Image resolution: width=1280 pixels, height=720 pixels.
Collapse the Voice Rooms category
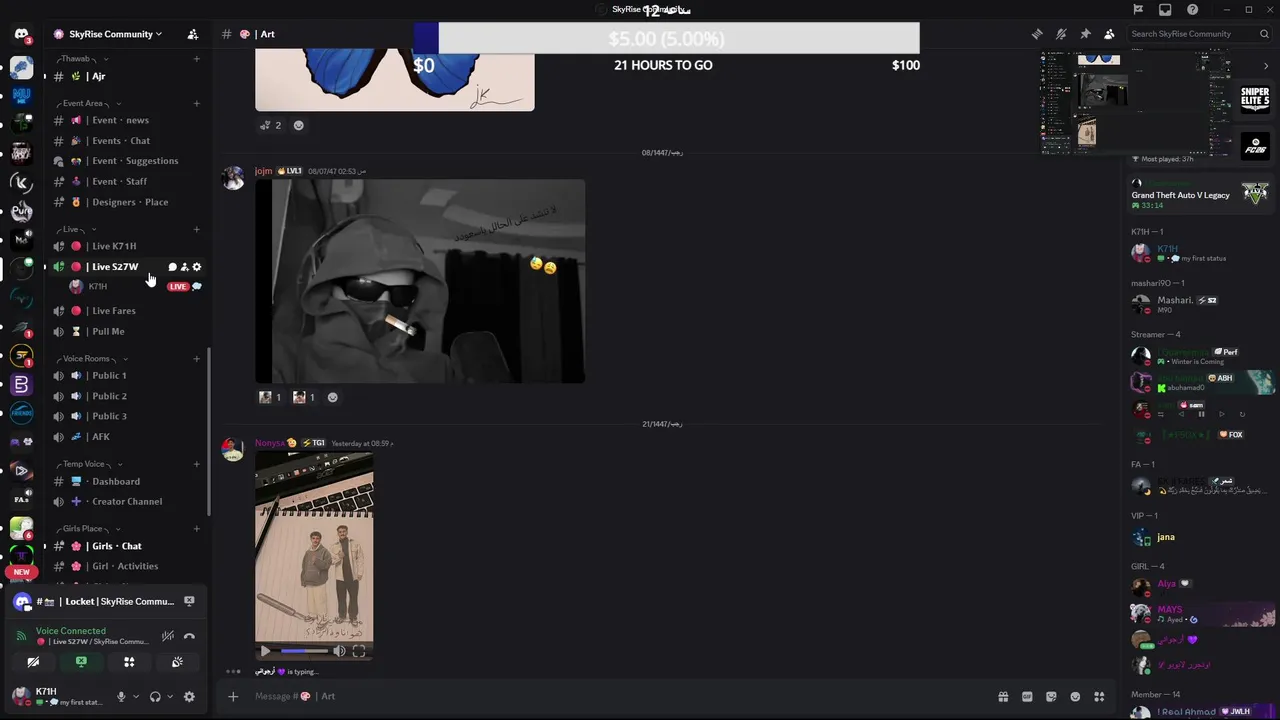91,358
